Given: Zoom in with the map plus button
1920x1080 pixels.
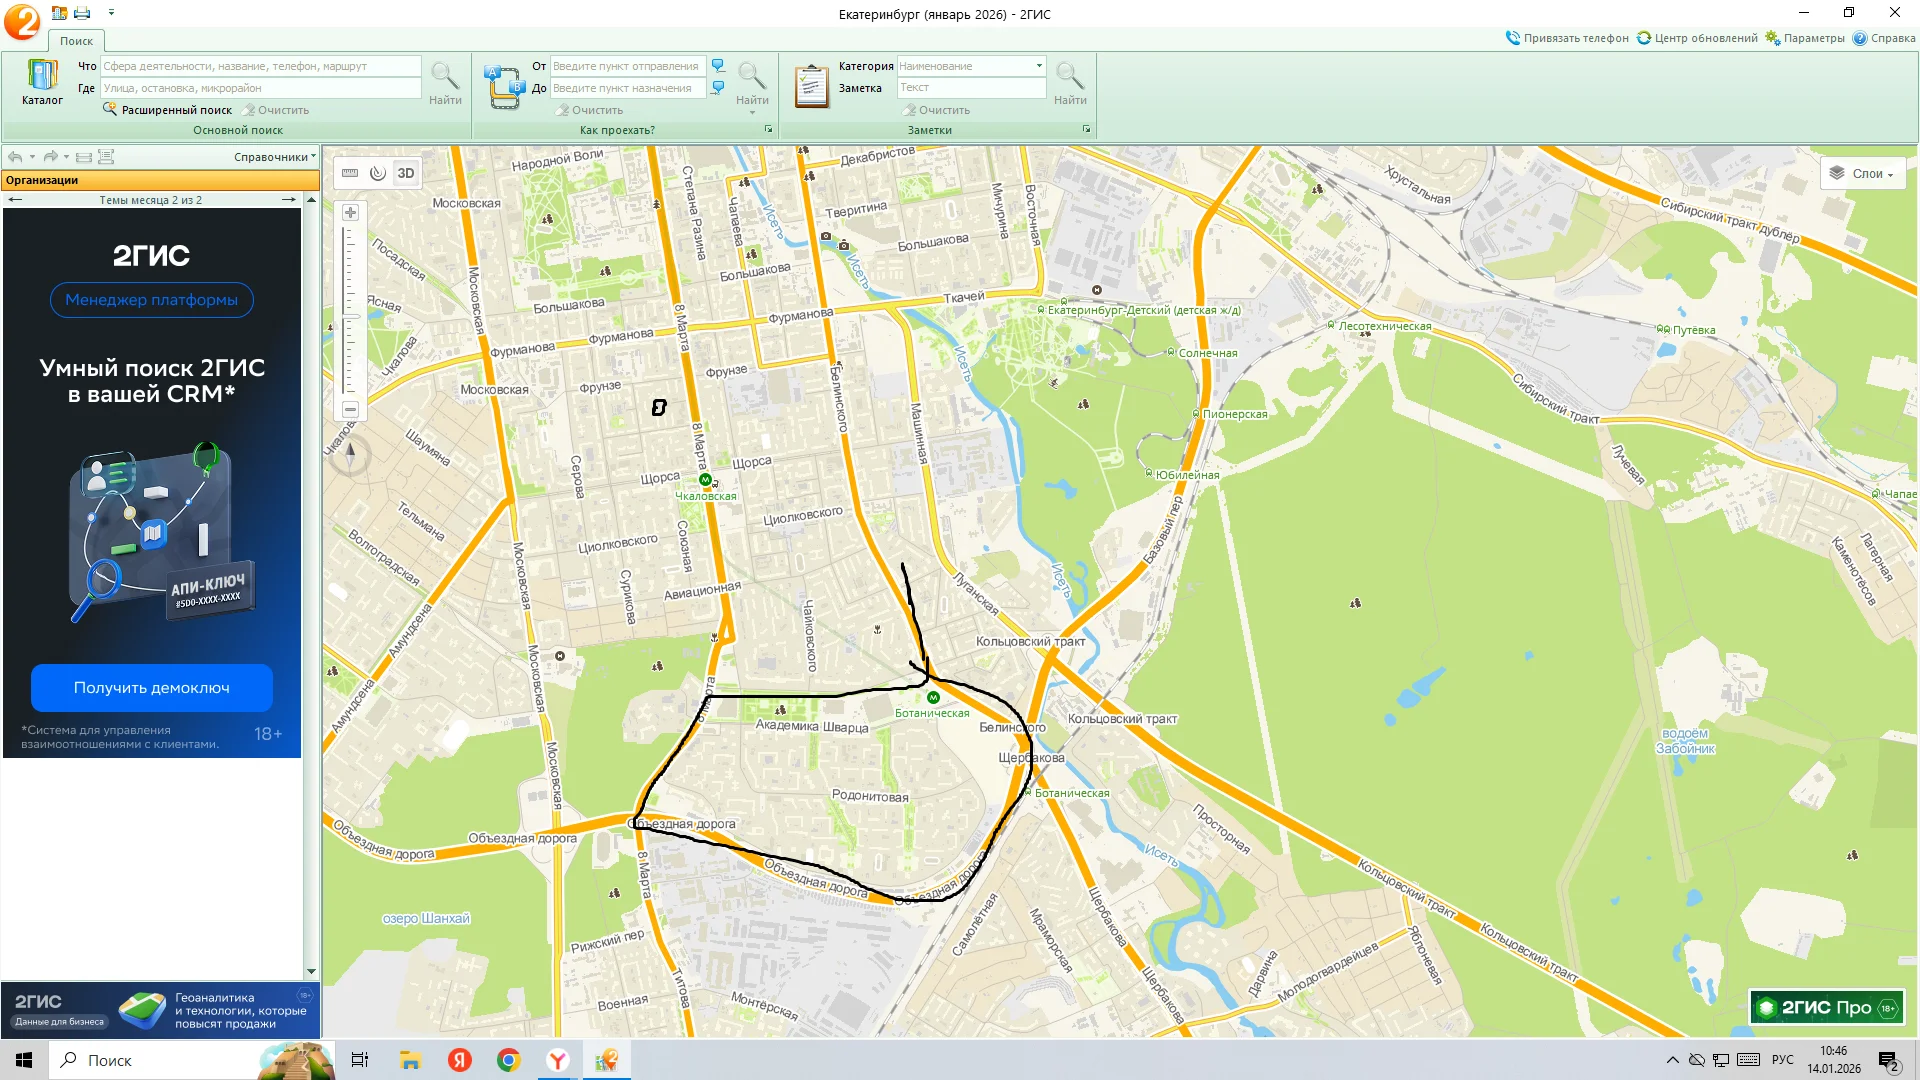Looking at the screenshot, I should pyautogui.click(x=350, y=212).
